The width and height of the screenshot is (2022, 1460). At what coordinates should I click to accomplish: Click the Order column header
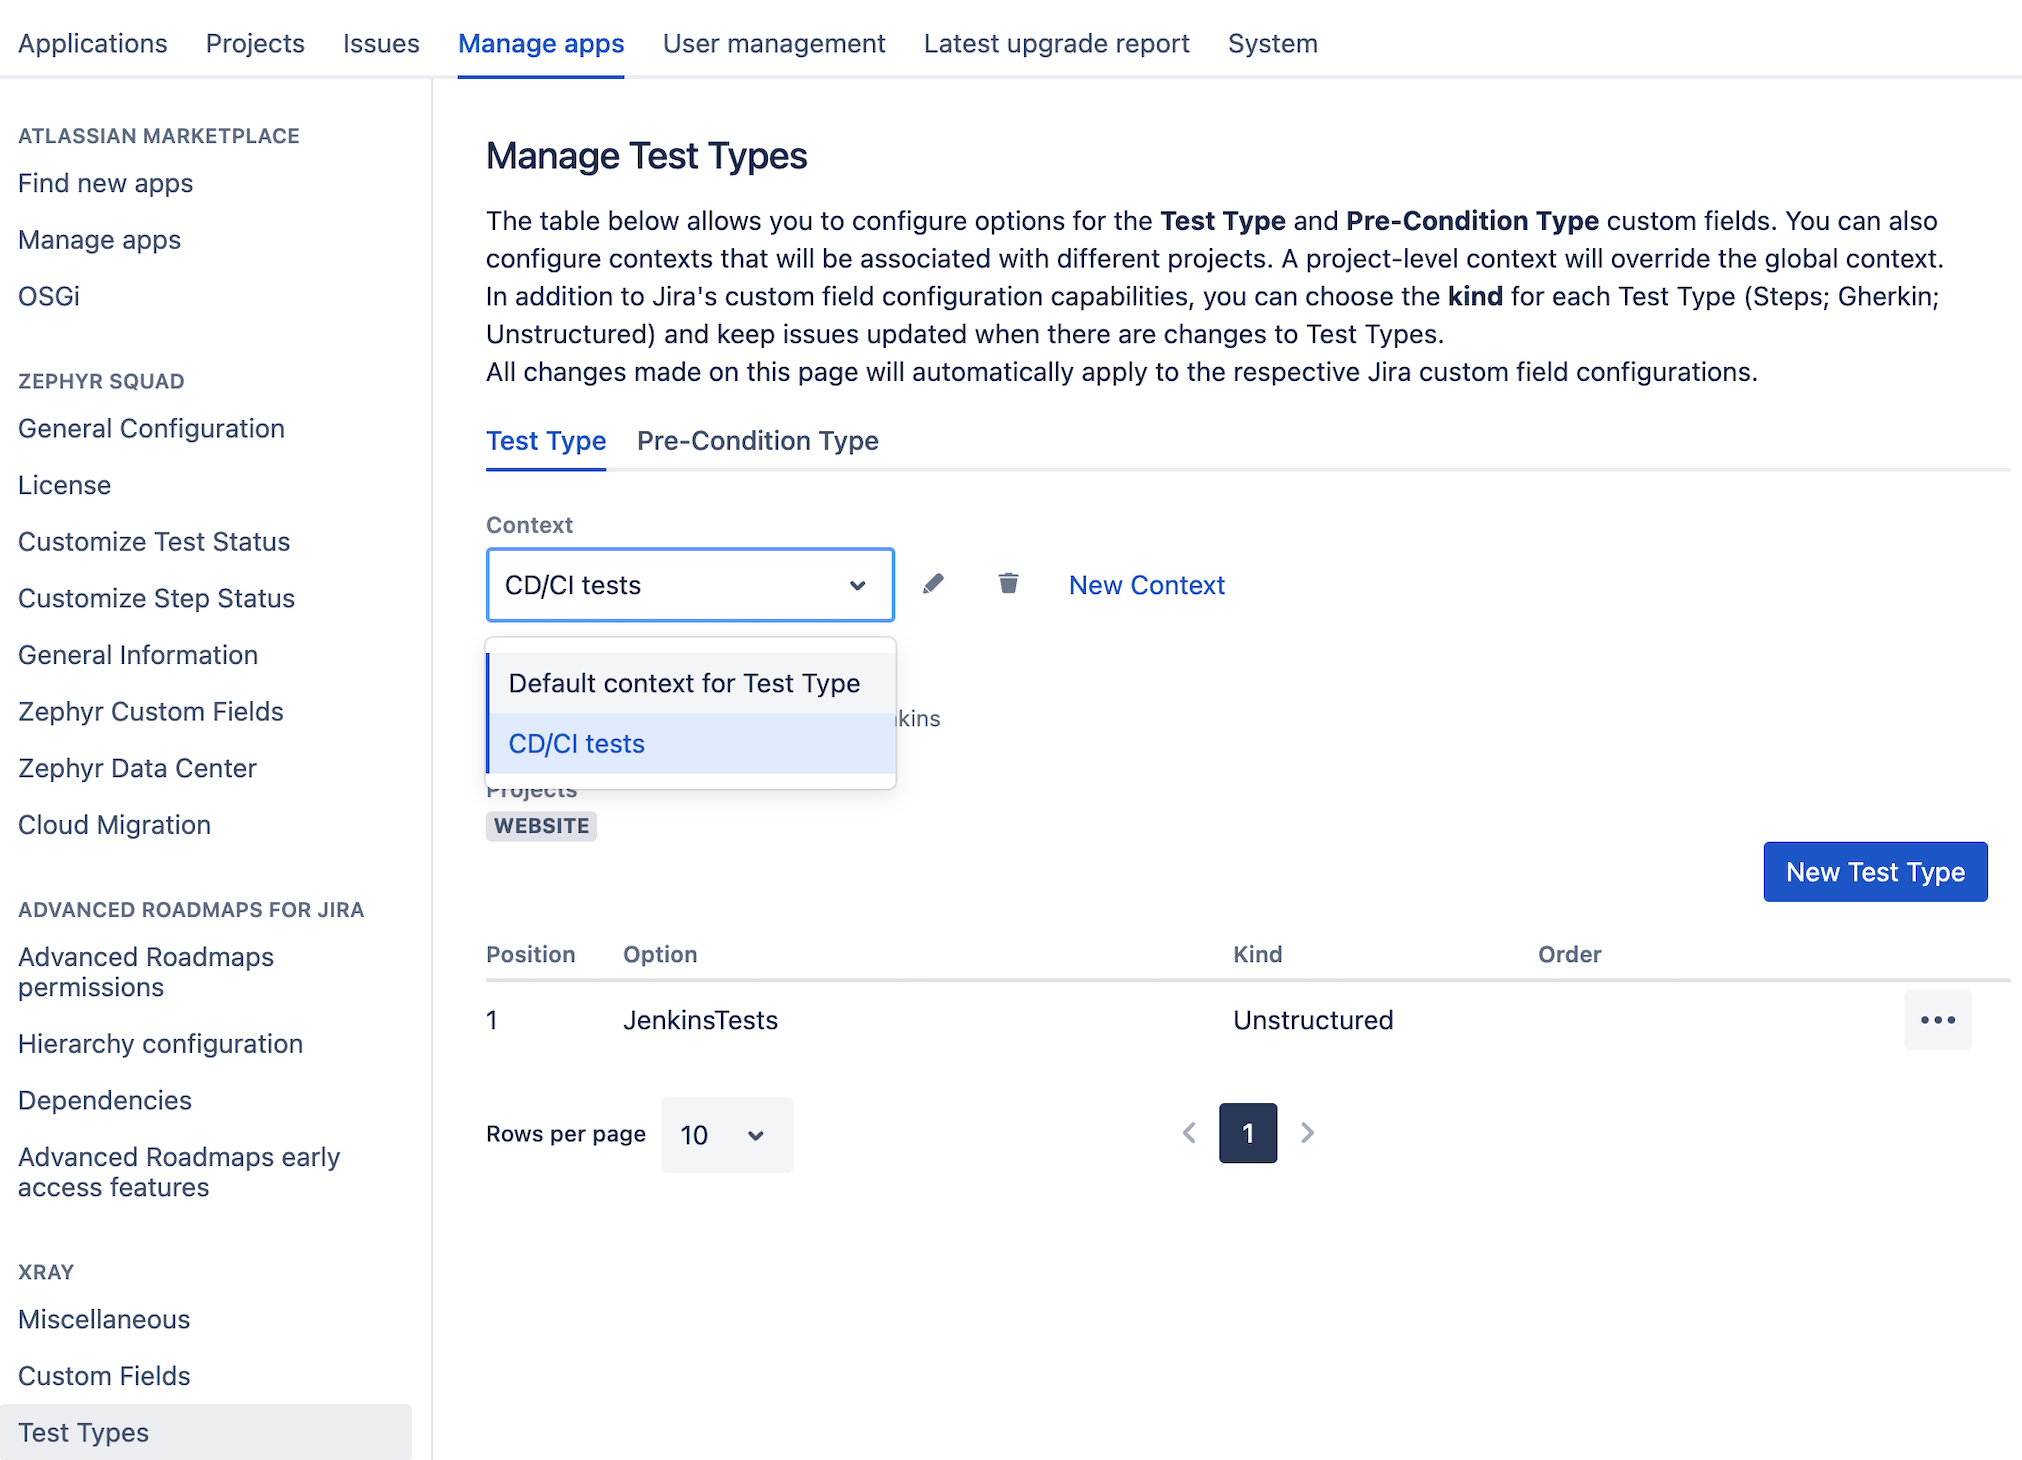click(1569, 955)
